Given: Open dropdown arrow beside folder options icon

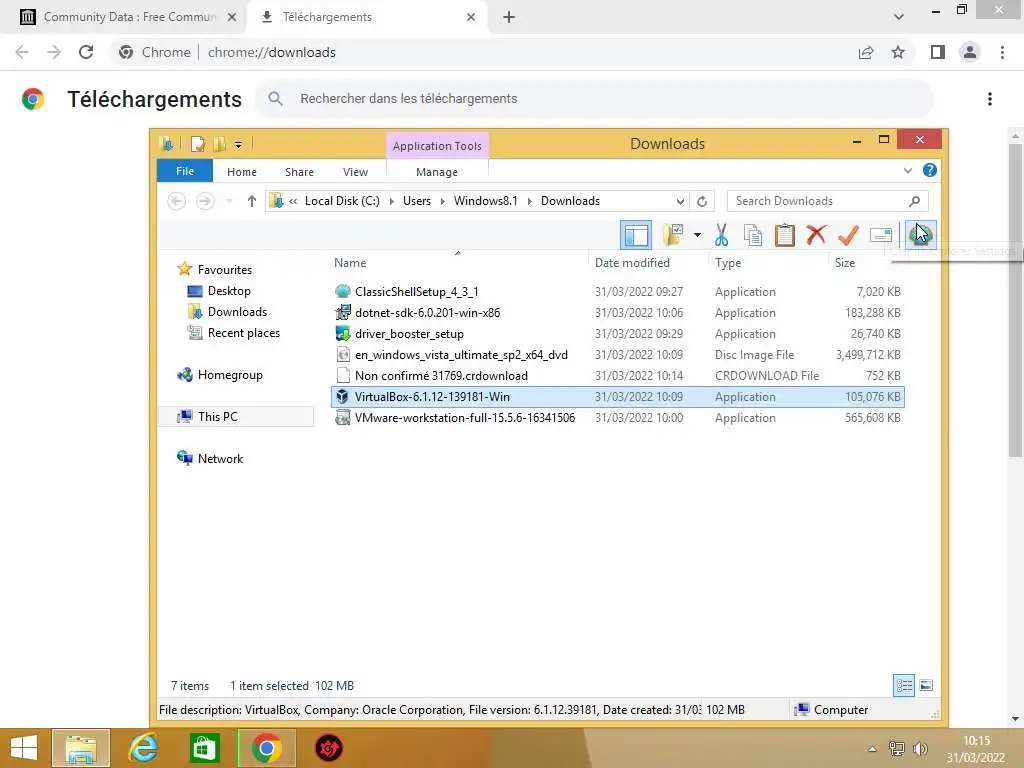Looking at the screenshot, I should [697, 235].
